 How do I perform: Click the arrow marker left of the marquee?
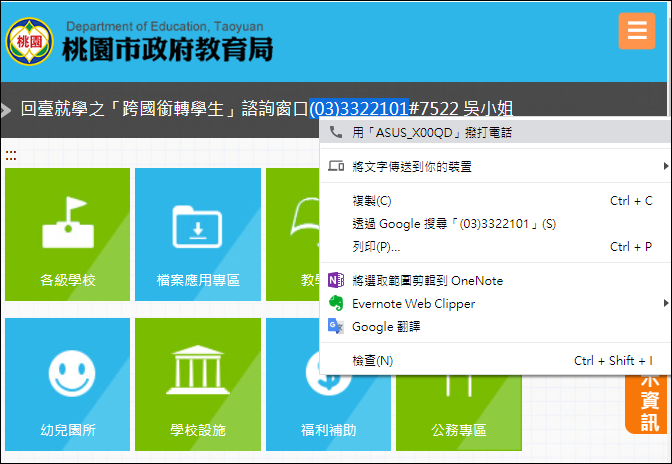pos(6,110)
